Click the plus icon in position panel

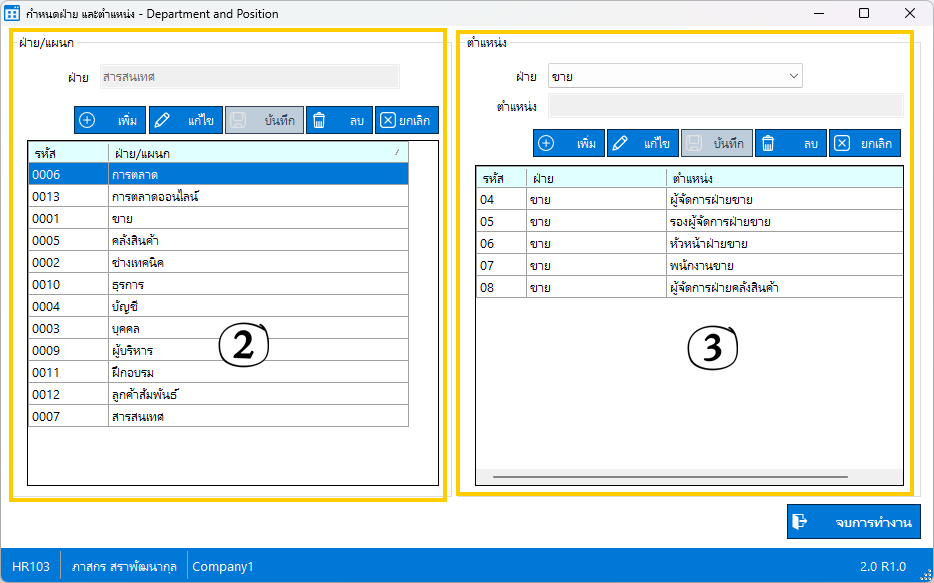546,143
